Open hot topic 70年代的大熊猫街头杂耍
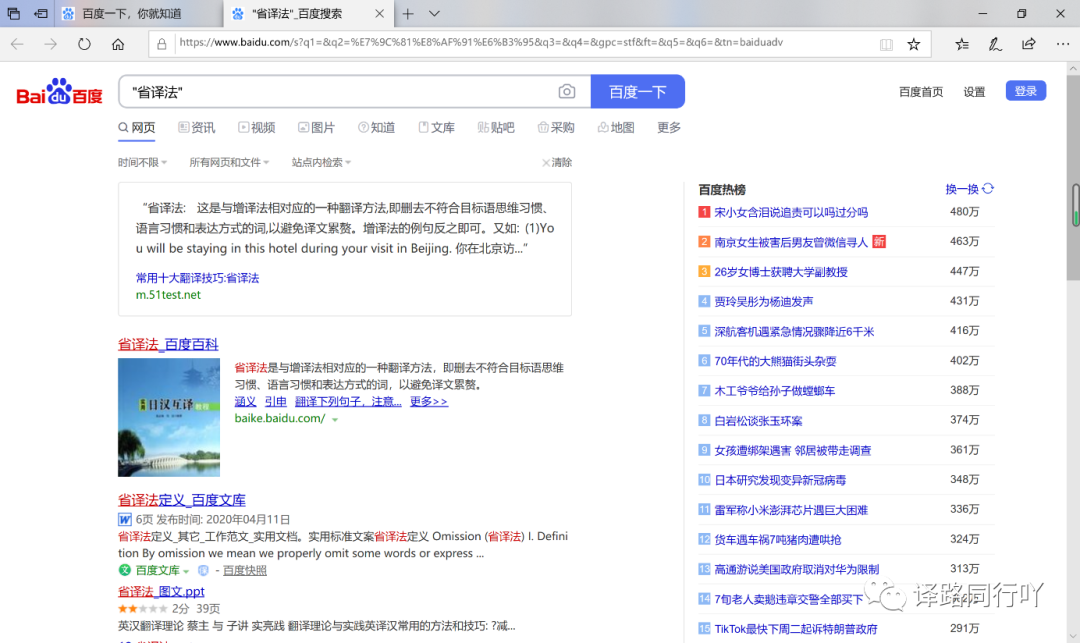This screenshot has width=1080, height=643. click(x=775, y=361)
